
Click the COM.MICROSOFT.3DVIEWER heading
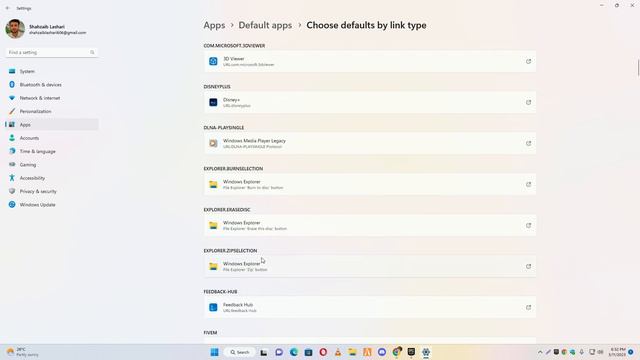234,46
